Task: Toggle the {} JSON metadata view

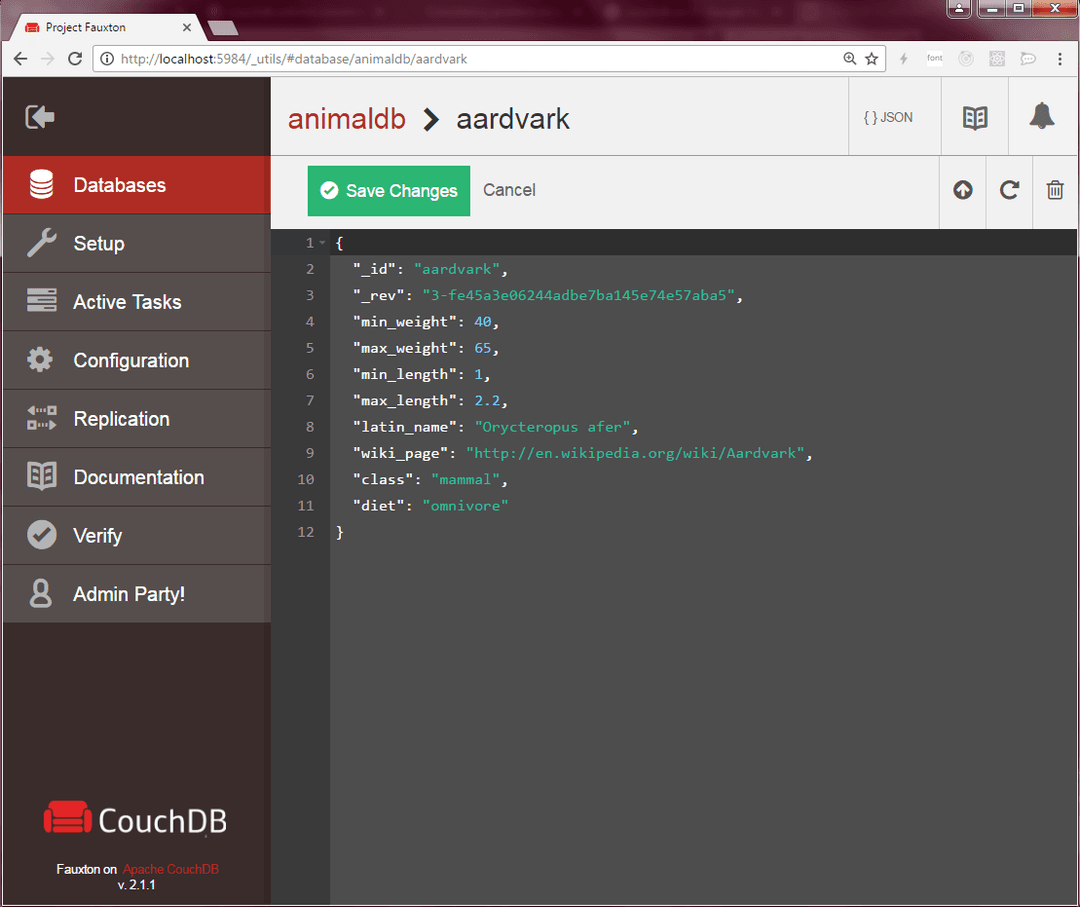Action: click(x=886, y=116)
